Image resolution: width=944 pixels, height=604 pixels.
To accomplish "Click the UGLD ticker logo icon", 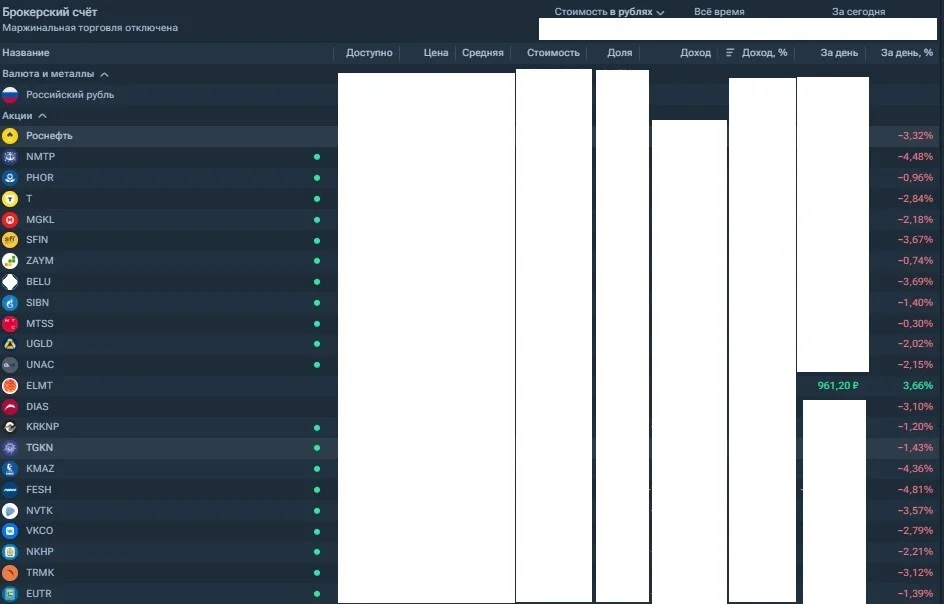I will pyautogui.click(x=10, y=344).
